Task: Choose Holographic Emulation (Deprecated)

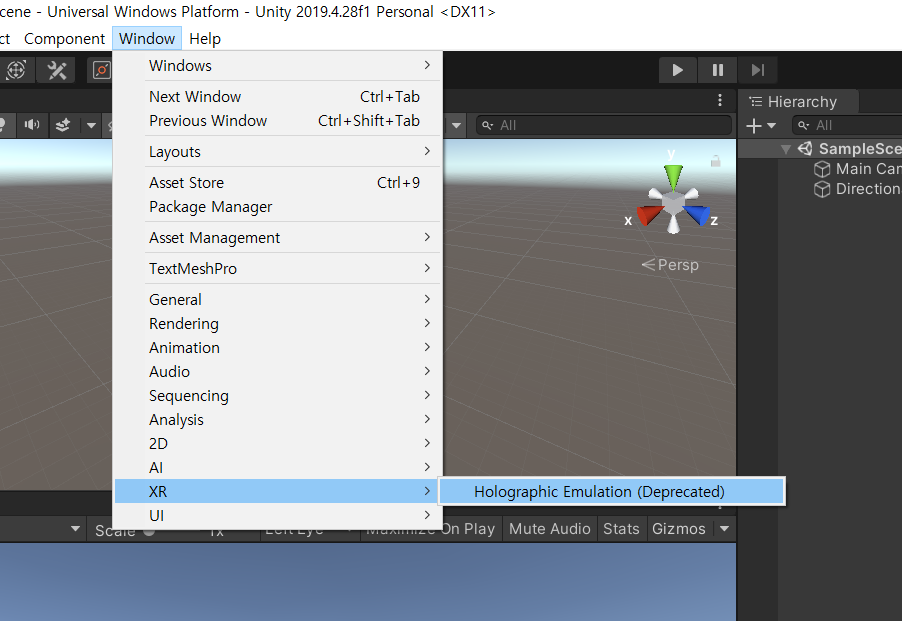Action: (x=611, y=492)
